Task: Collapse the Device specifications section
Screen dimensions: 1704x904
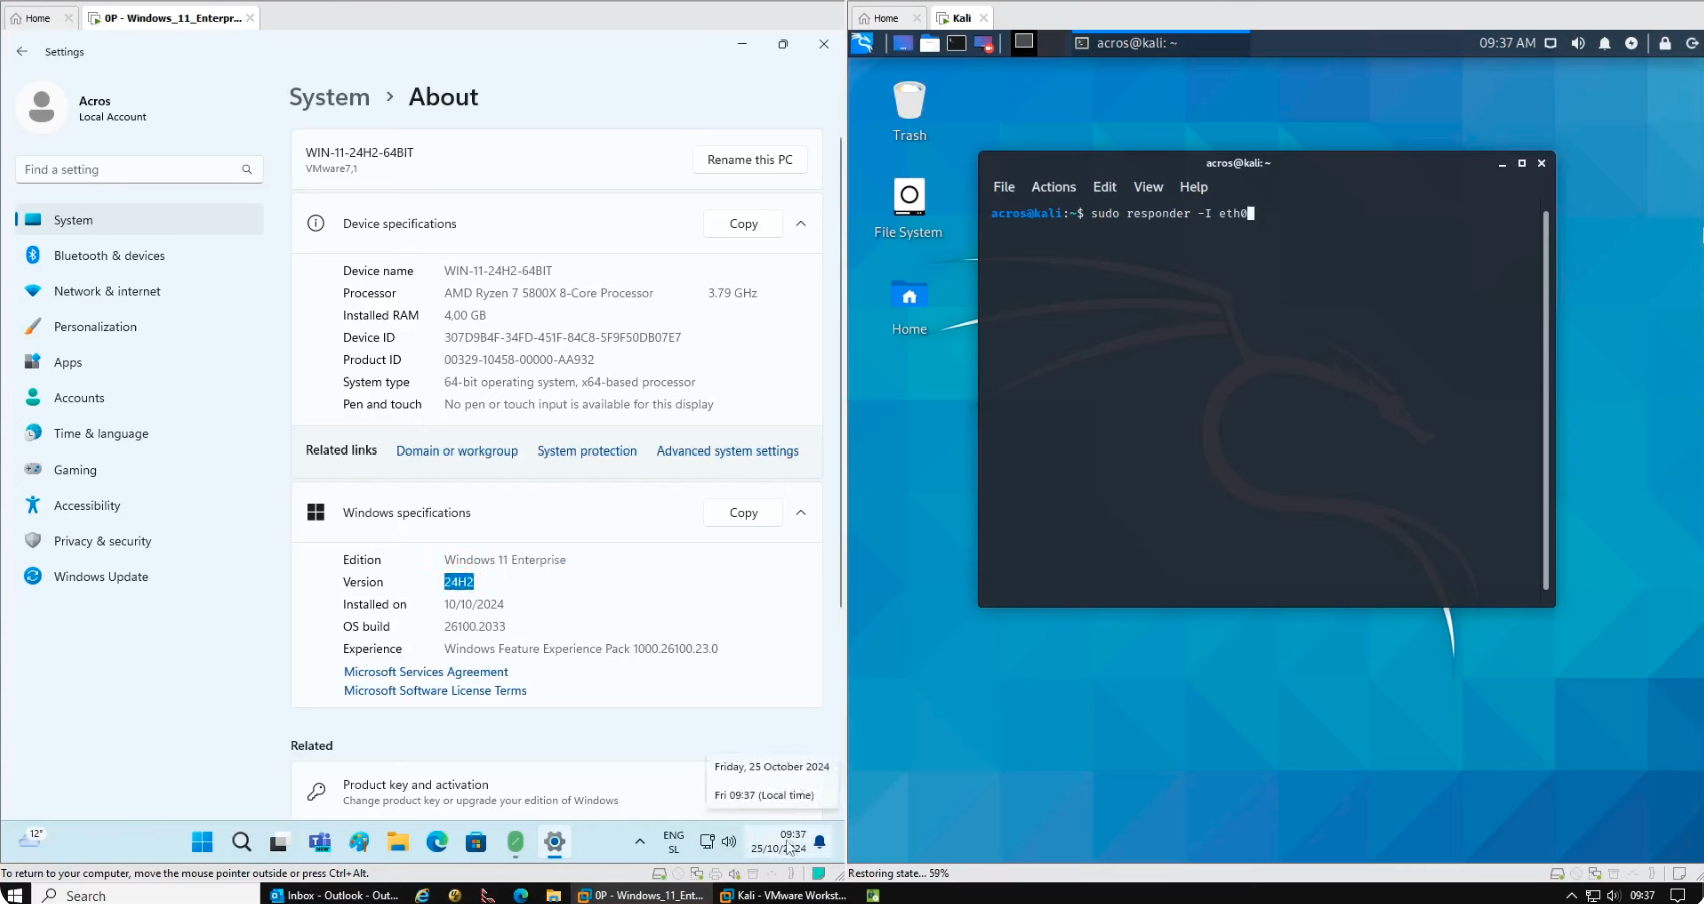Action: pos(801,224)
